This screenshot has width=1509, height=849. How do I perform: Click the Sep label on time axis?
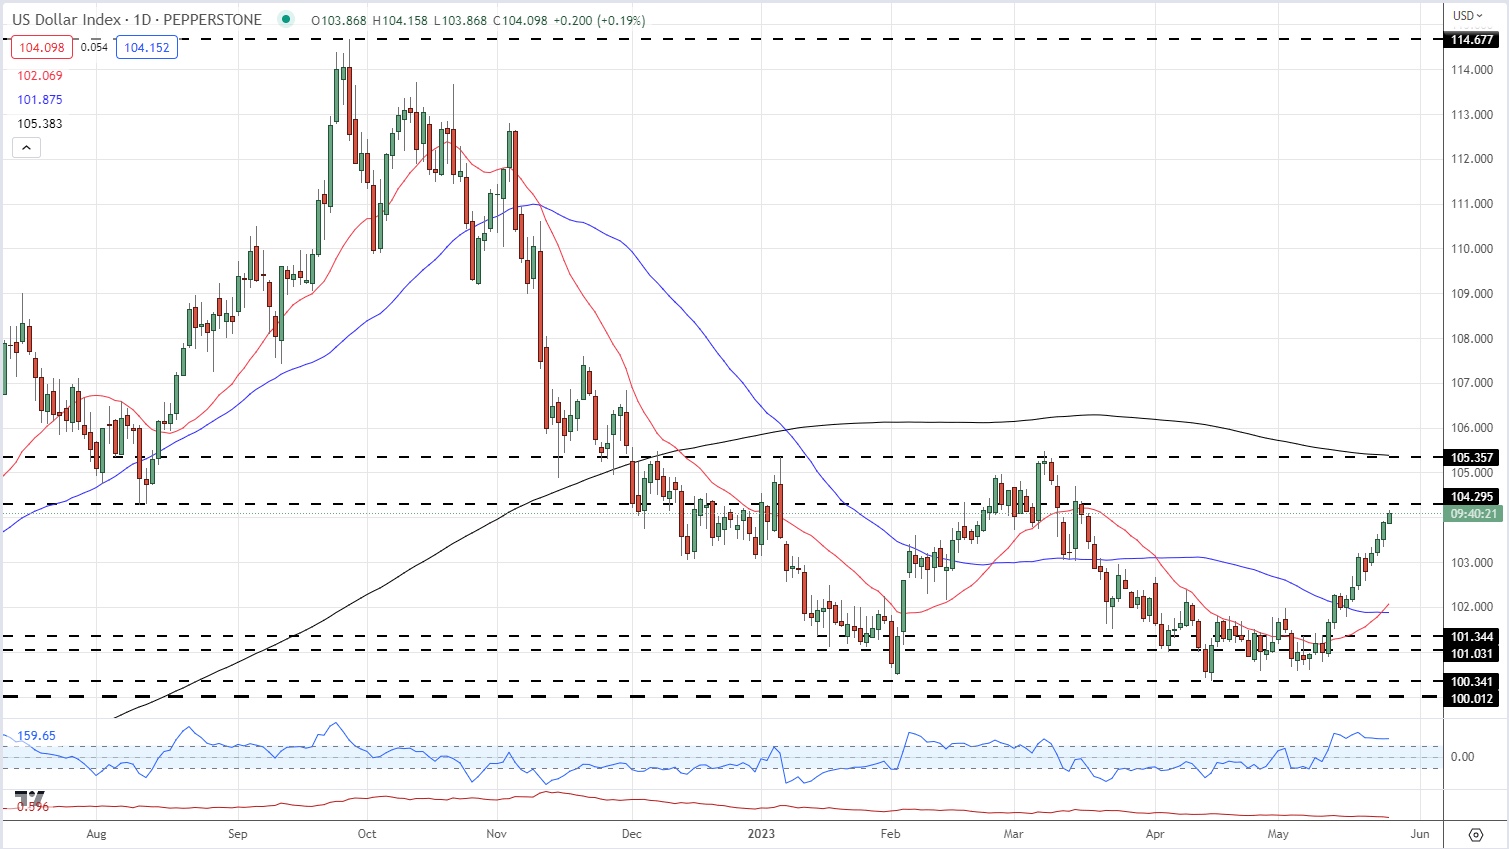point(237,834)
